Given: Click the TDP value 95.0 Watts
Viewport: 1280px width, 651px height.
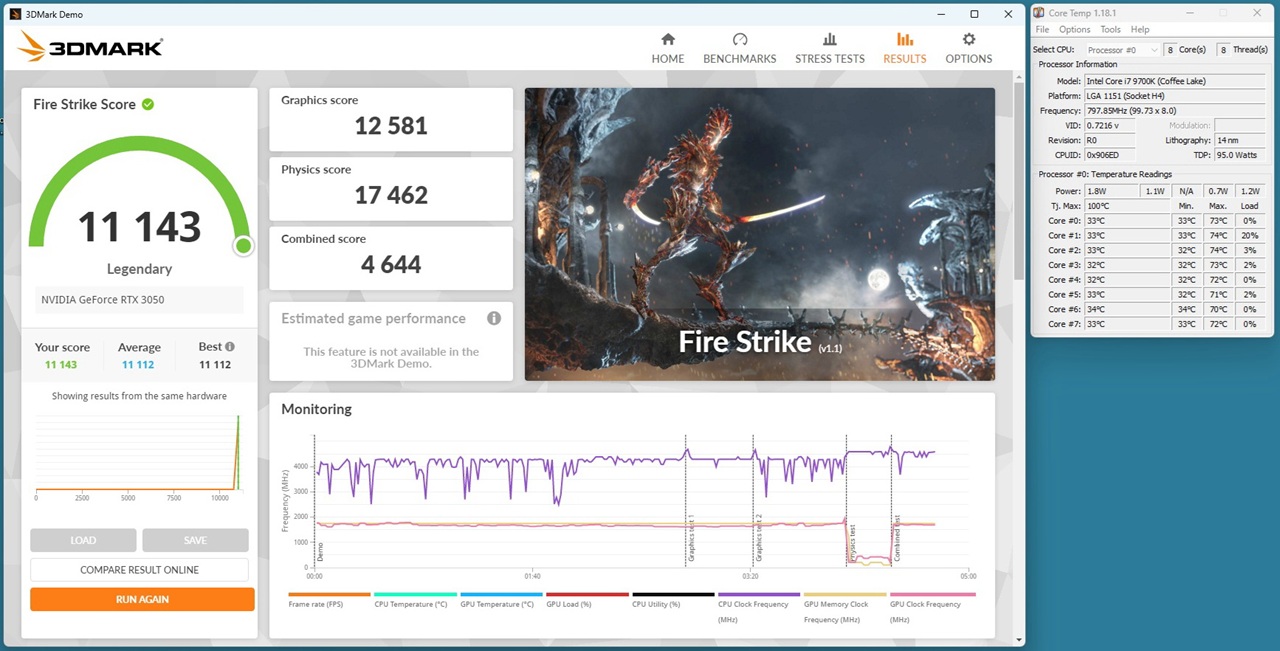Looking at the screenshot, I should 1241,155.
